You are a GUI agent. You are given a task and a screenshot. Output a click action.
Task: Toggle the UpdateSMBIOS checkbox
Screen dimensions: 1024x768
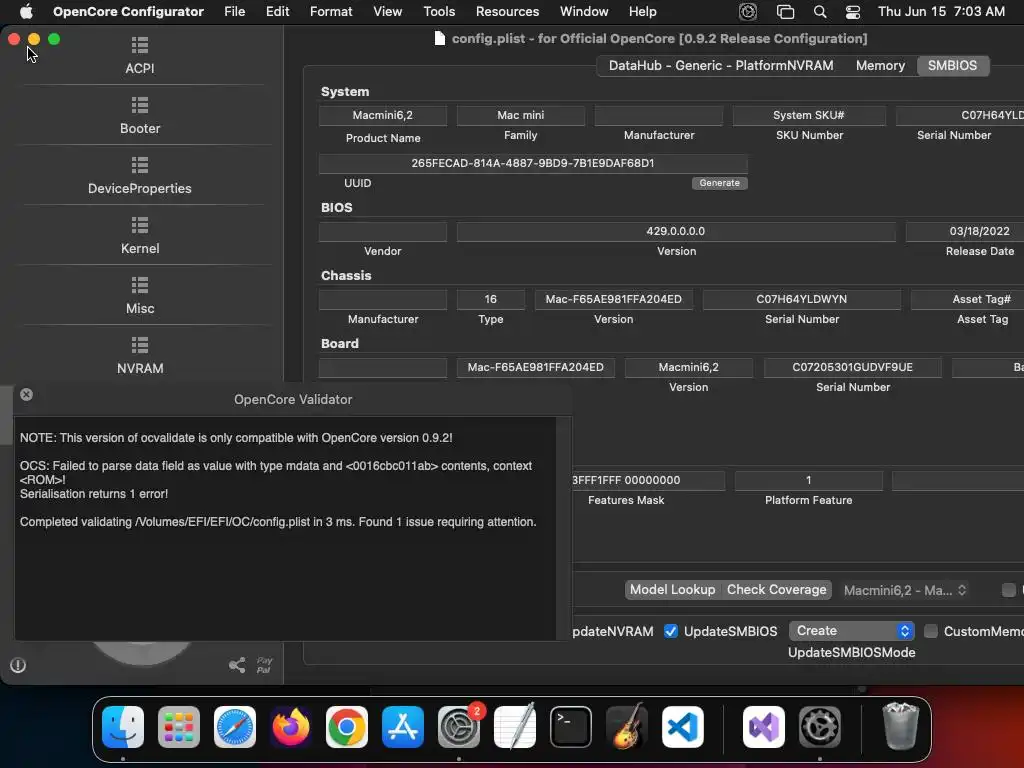pos(671,631)
